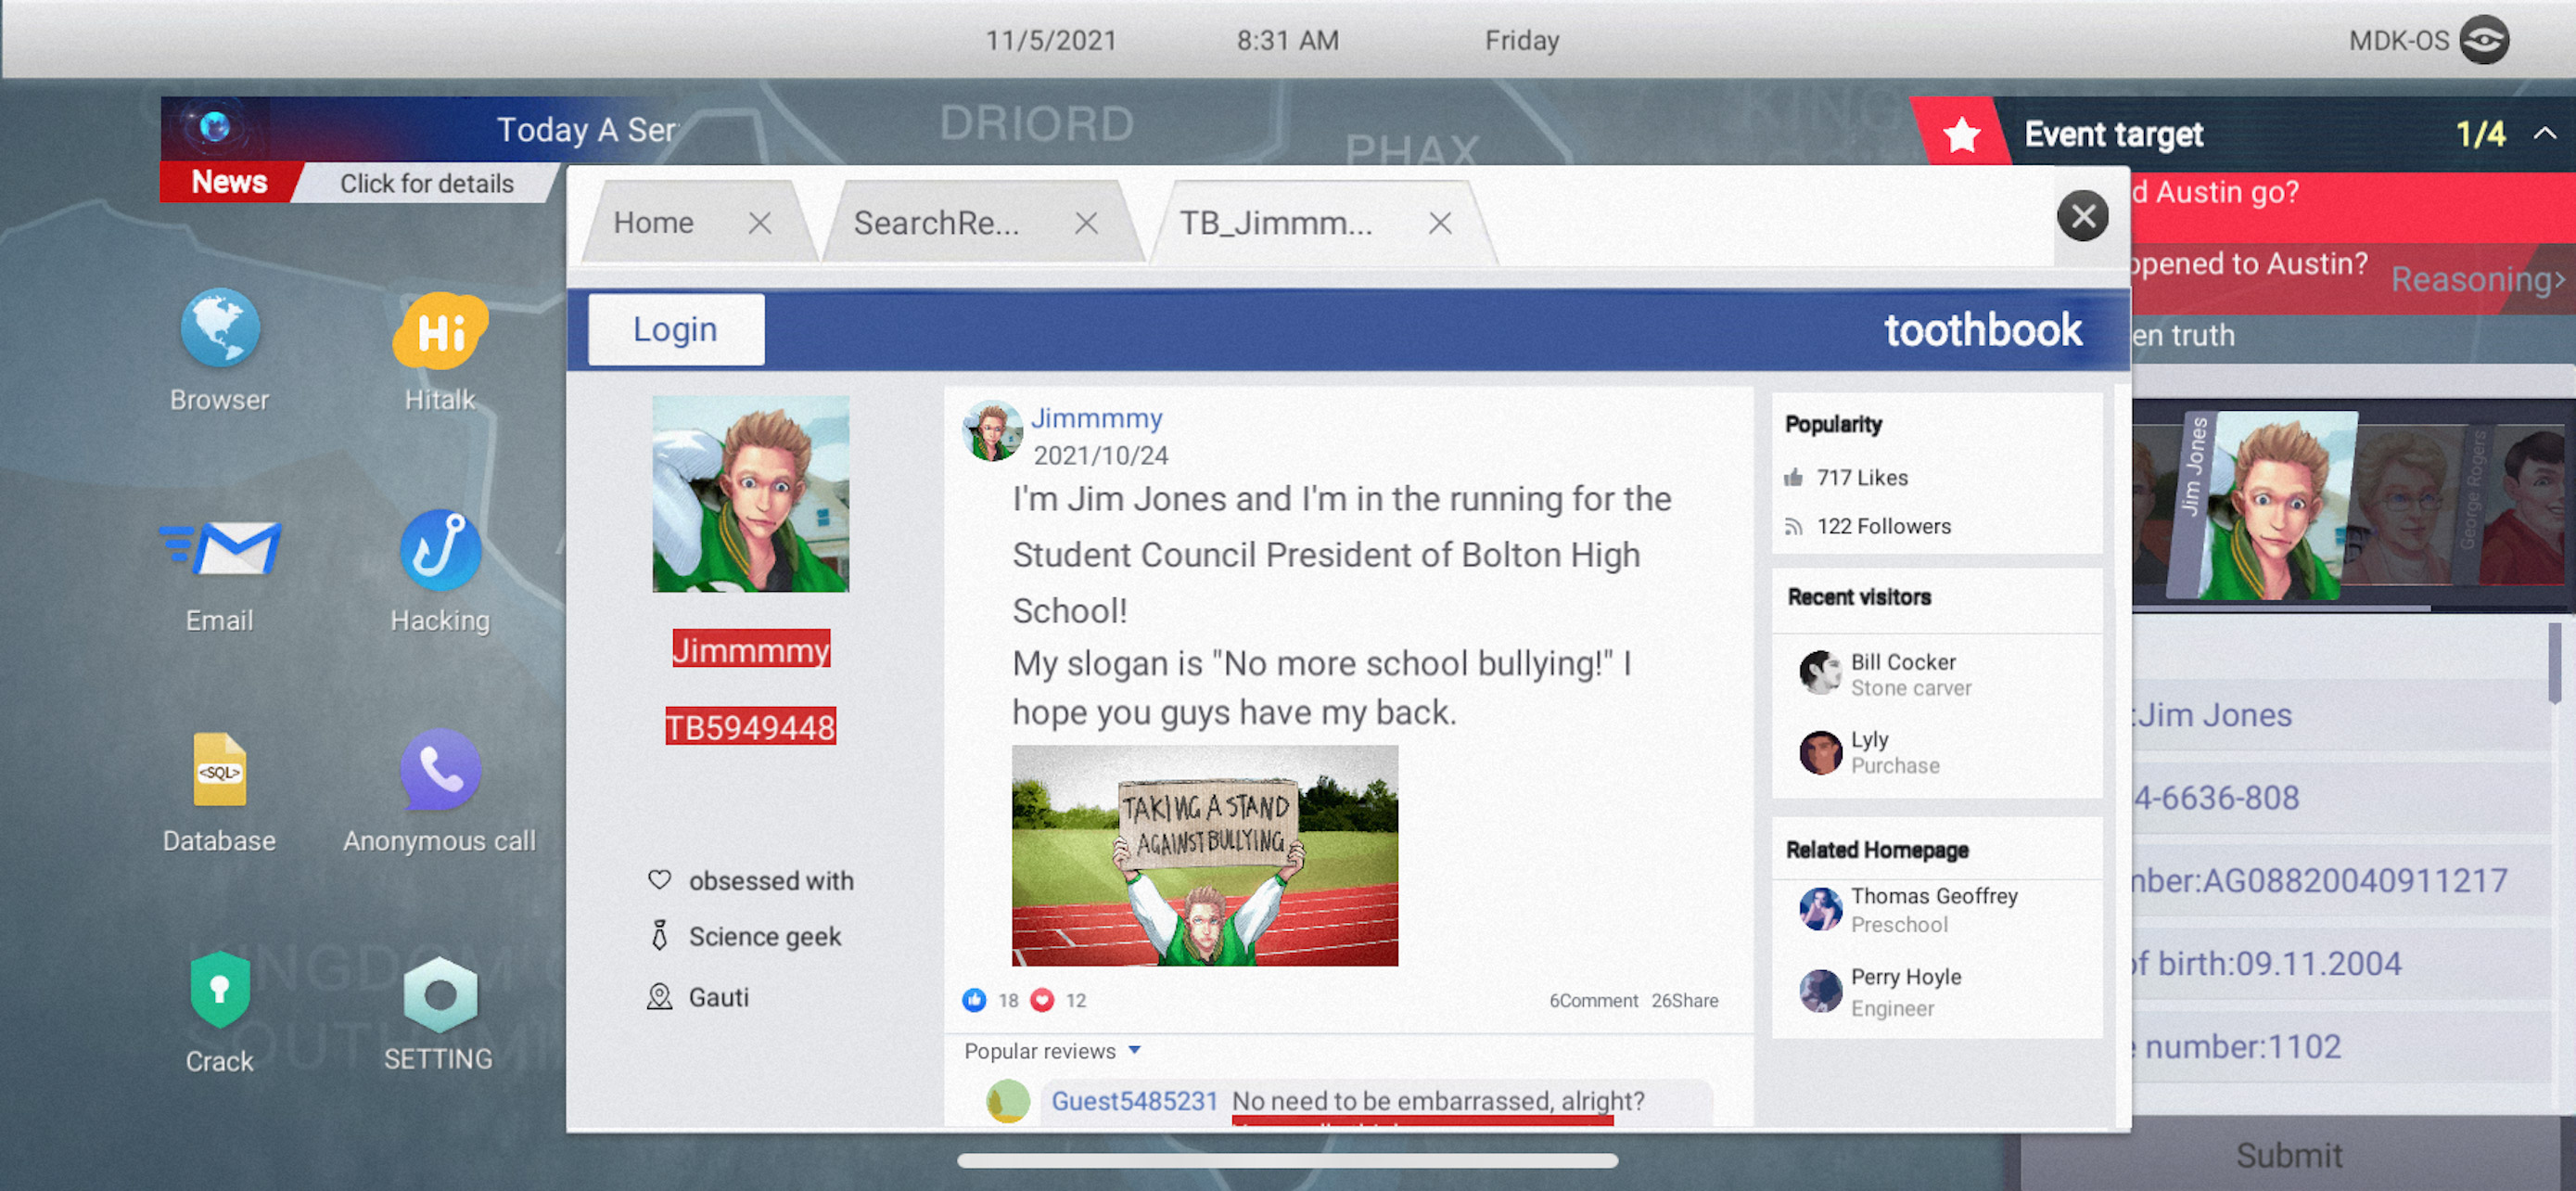Open Perry Hoyle related homepage
Viewport: 2576px width, 1191px height.
pos(1906,977)
